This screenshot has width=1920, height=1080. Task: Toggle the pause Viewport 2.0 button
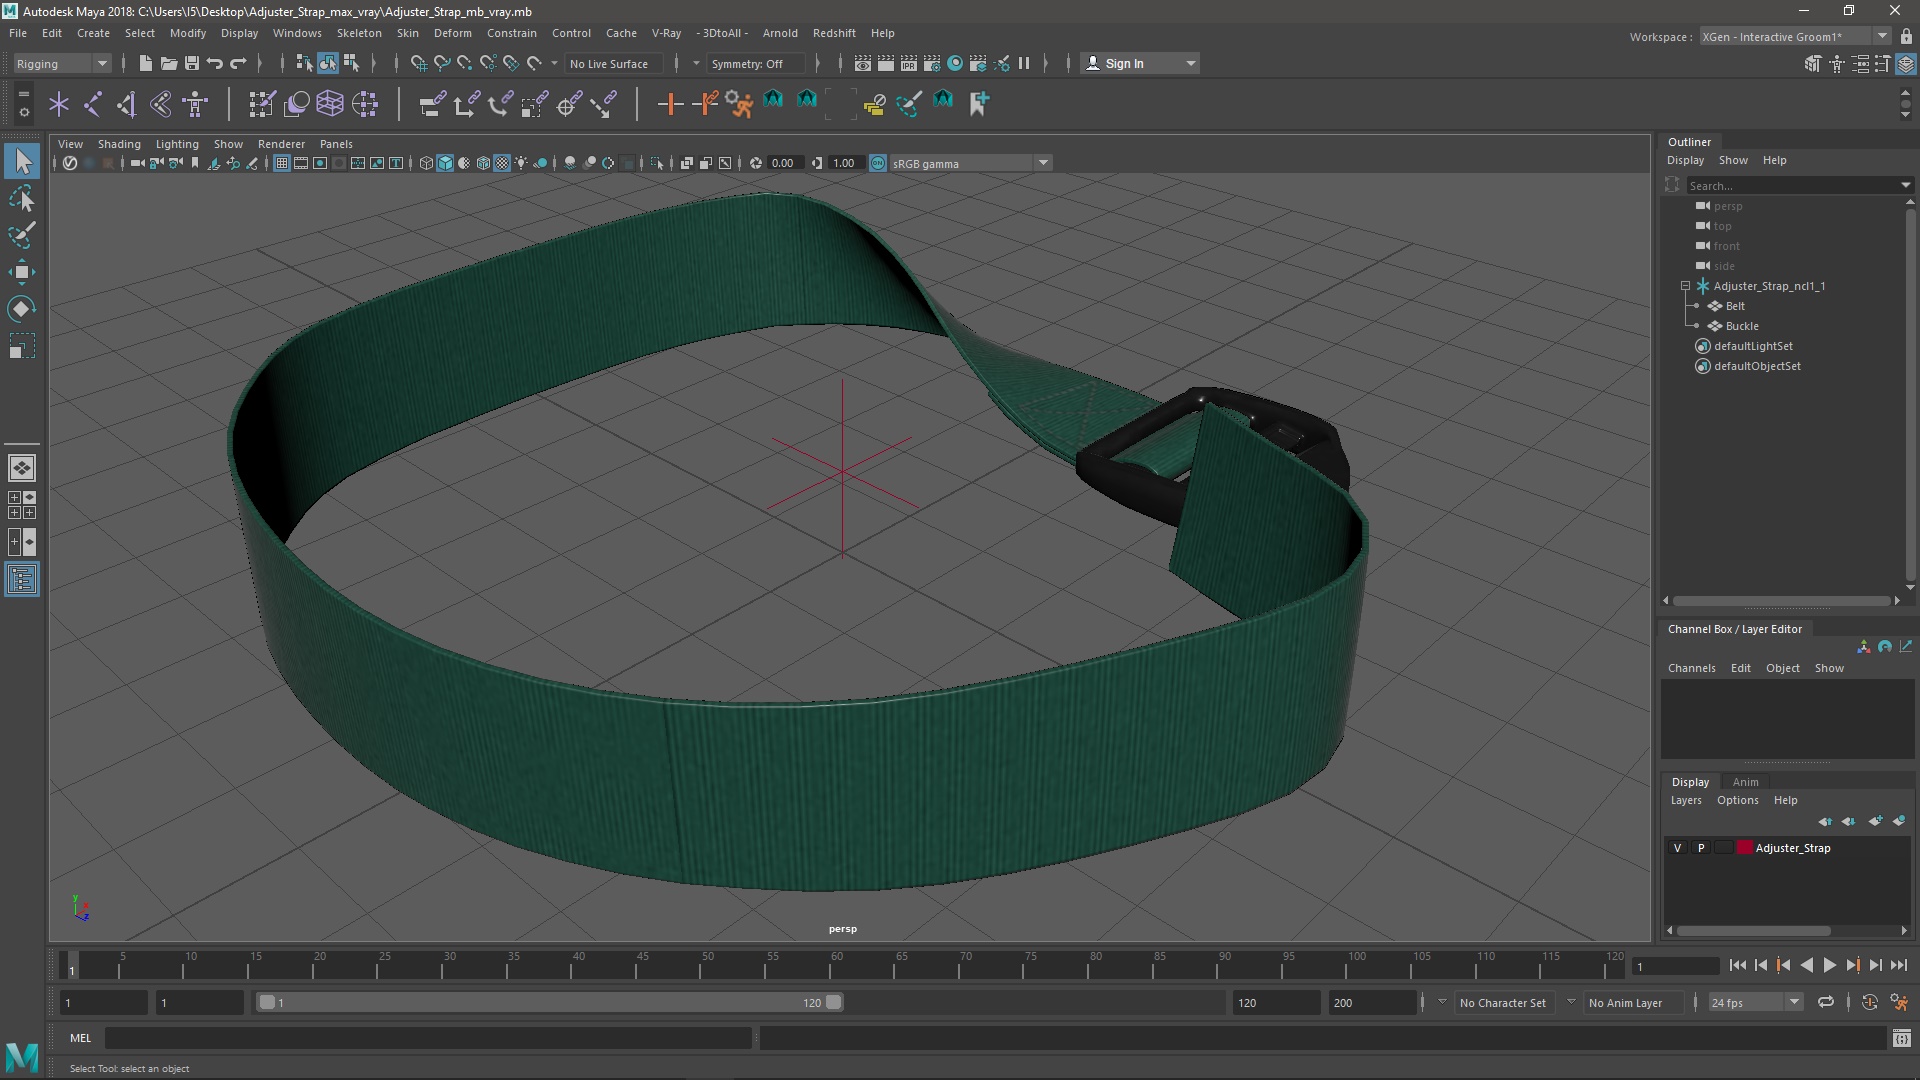(1024, 63)
